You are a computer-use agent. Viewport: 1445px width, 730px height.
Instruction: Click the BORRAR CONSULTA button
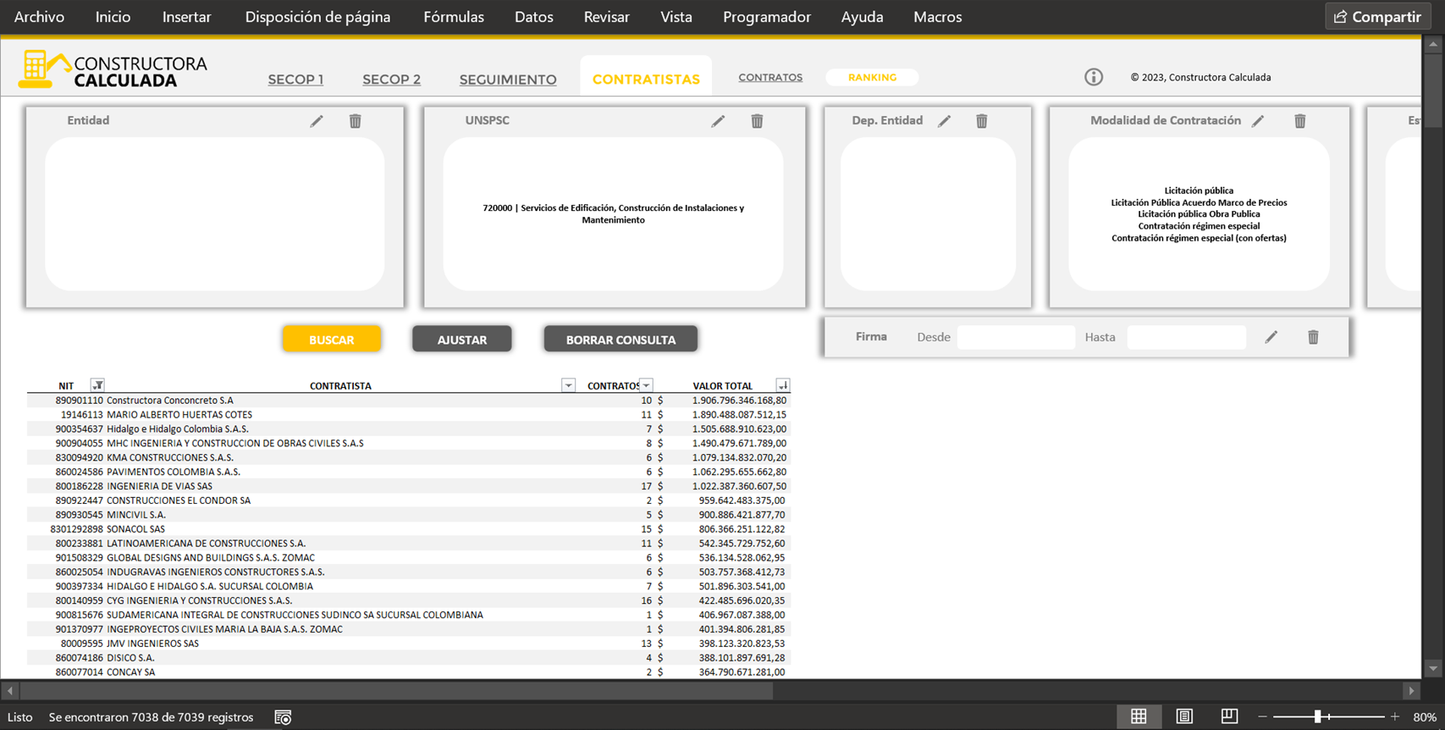coord(620,340)
